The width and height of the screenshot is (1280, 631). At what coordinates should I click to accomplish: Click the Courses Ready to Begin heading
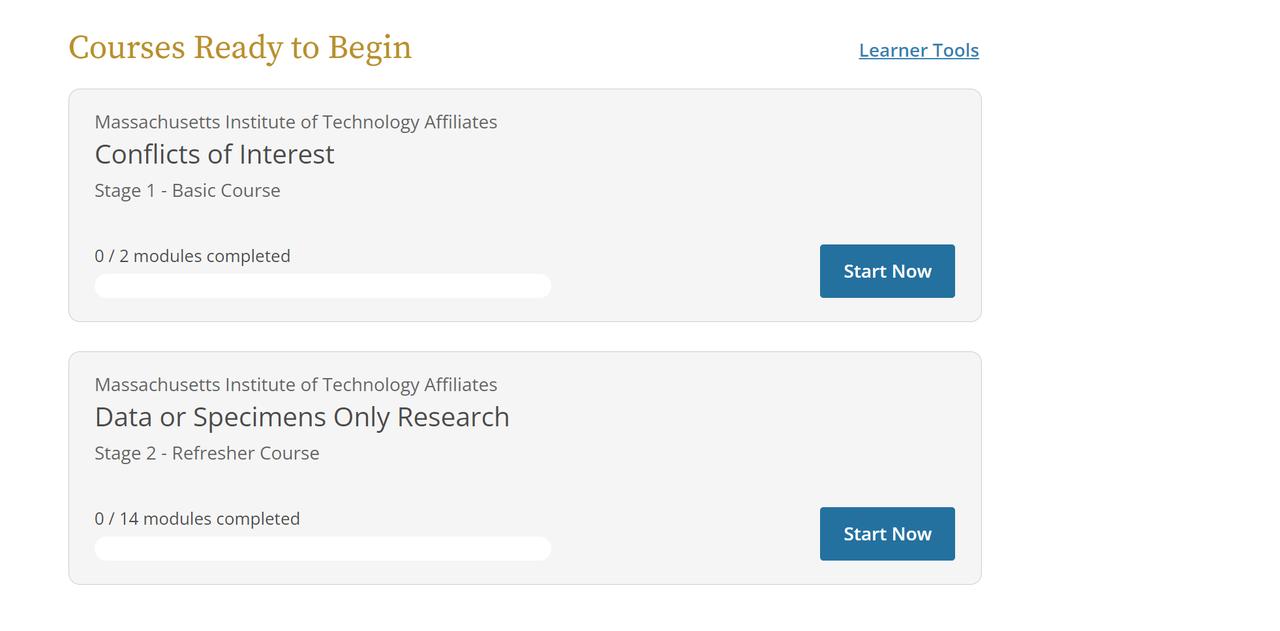240,48
